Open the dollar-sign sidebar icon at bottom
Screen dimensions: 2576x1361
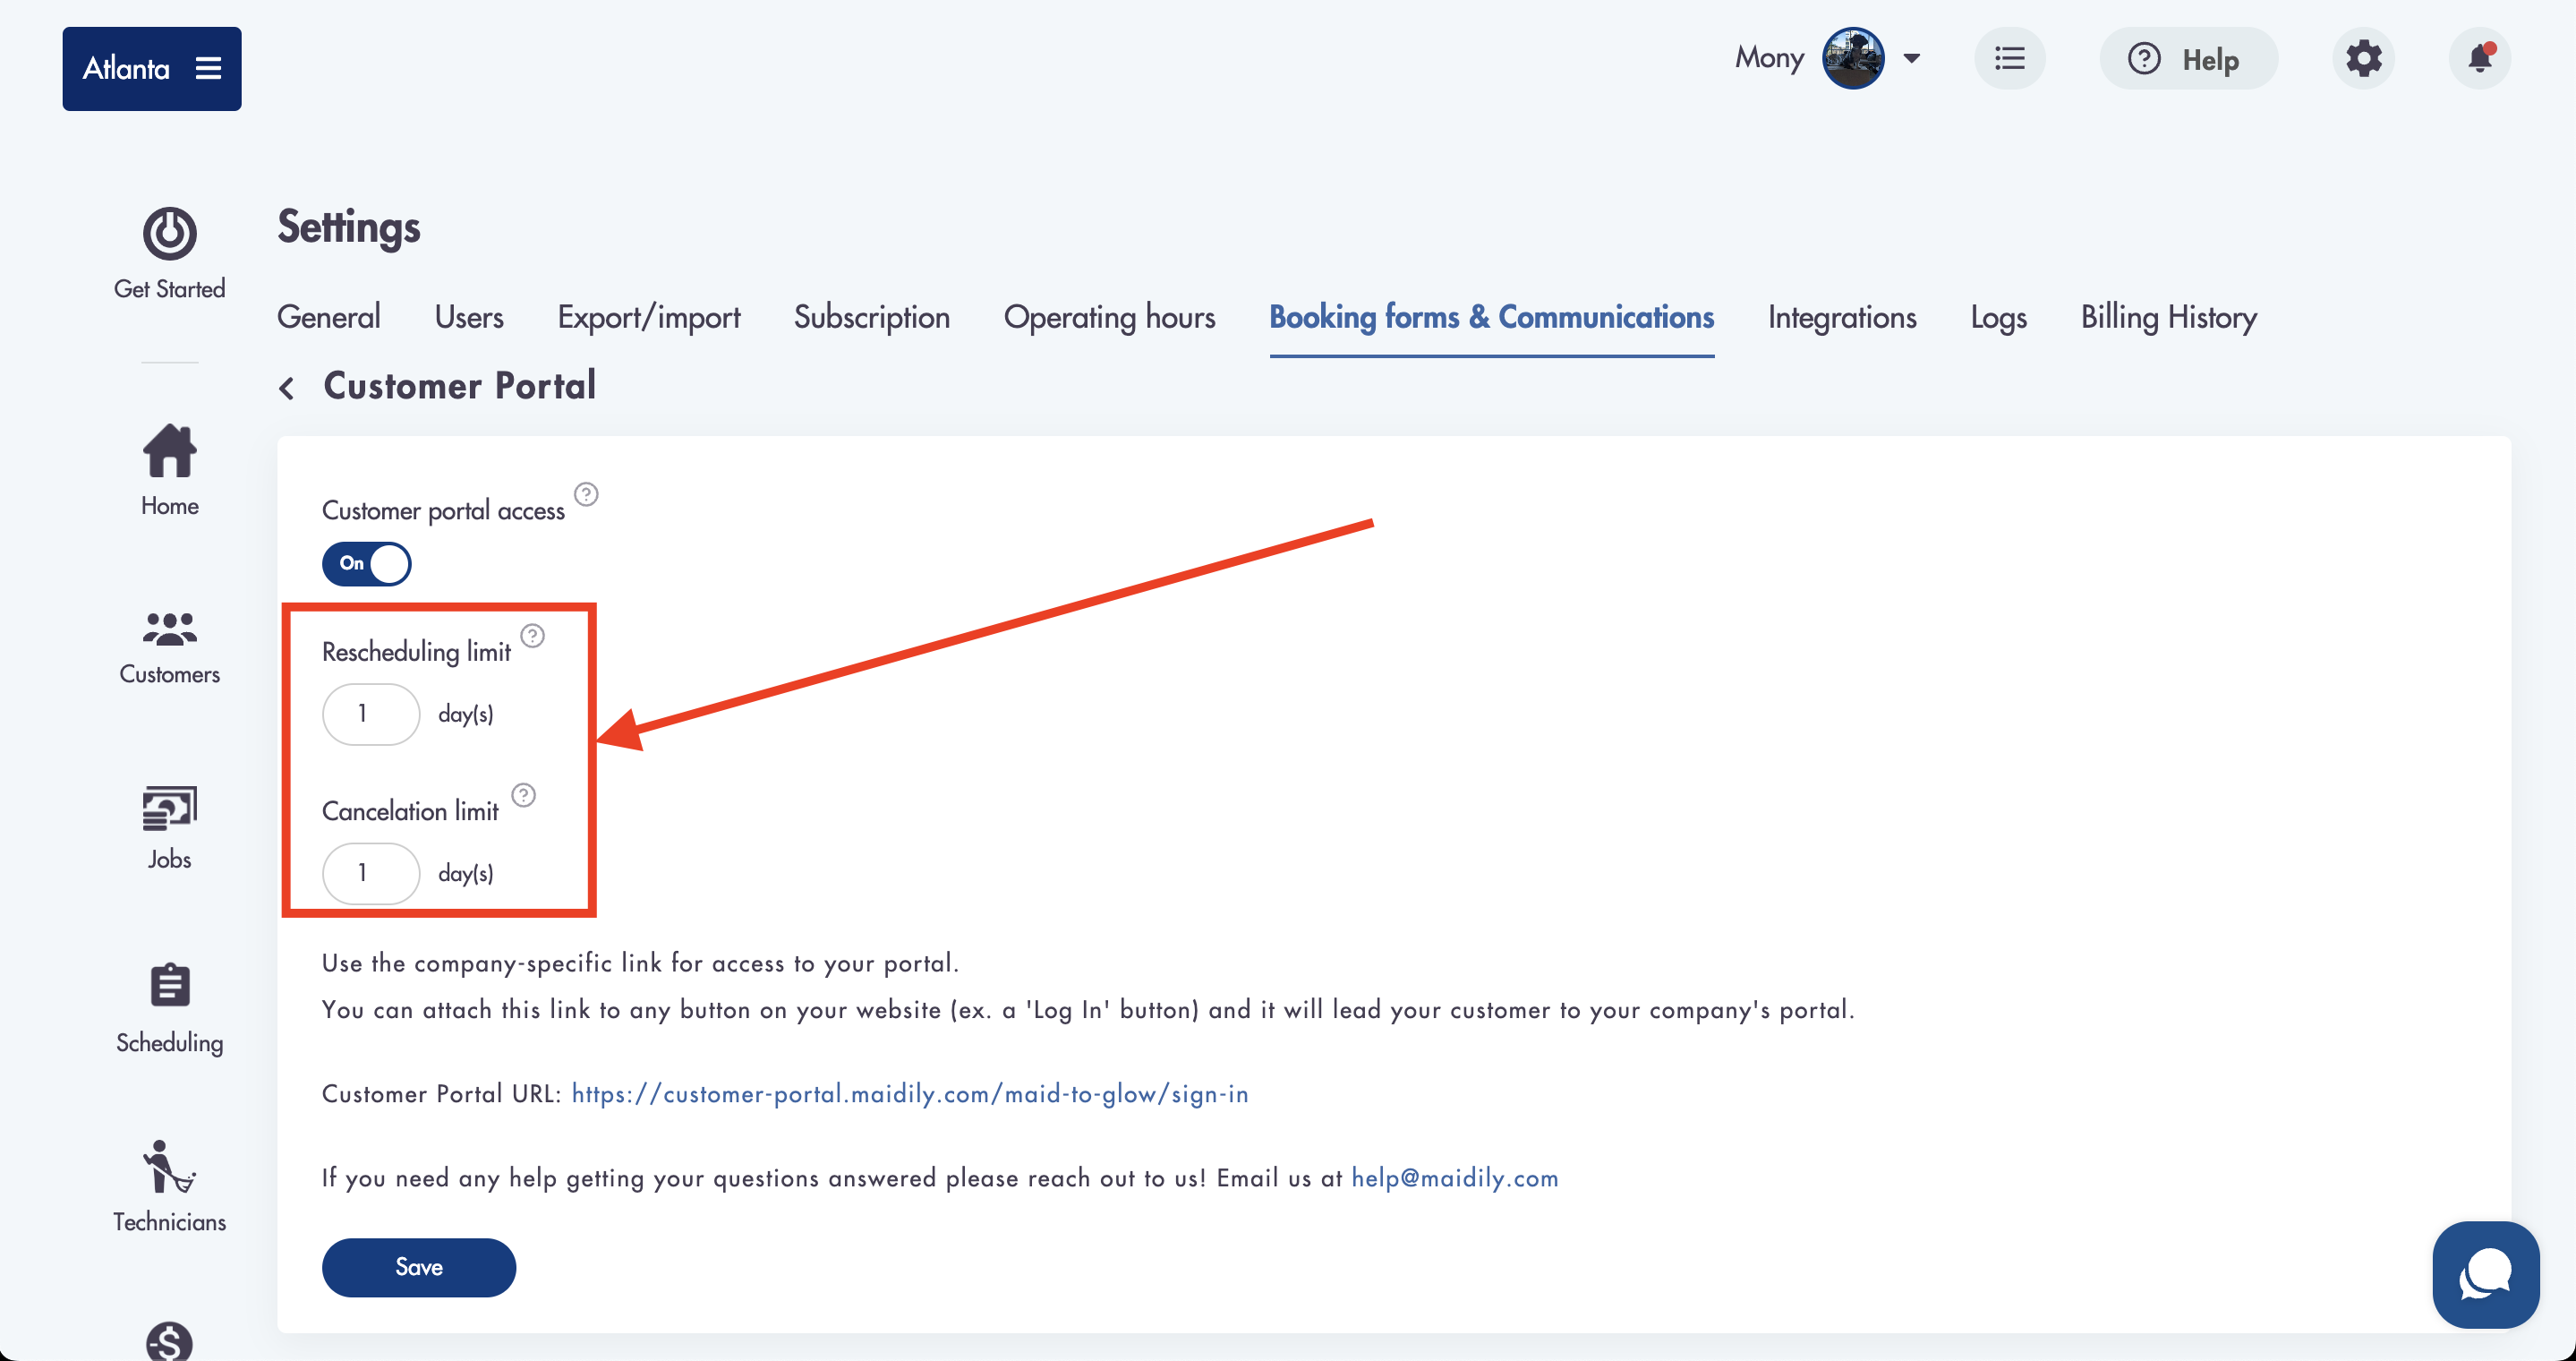pyautogui.click(x=169, y=1342)
